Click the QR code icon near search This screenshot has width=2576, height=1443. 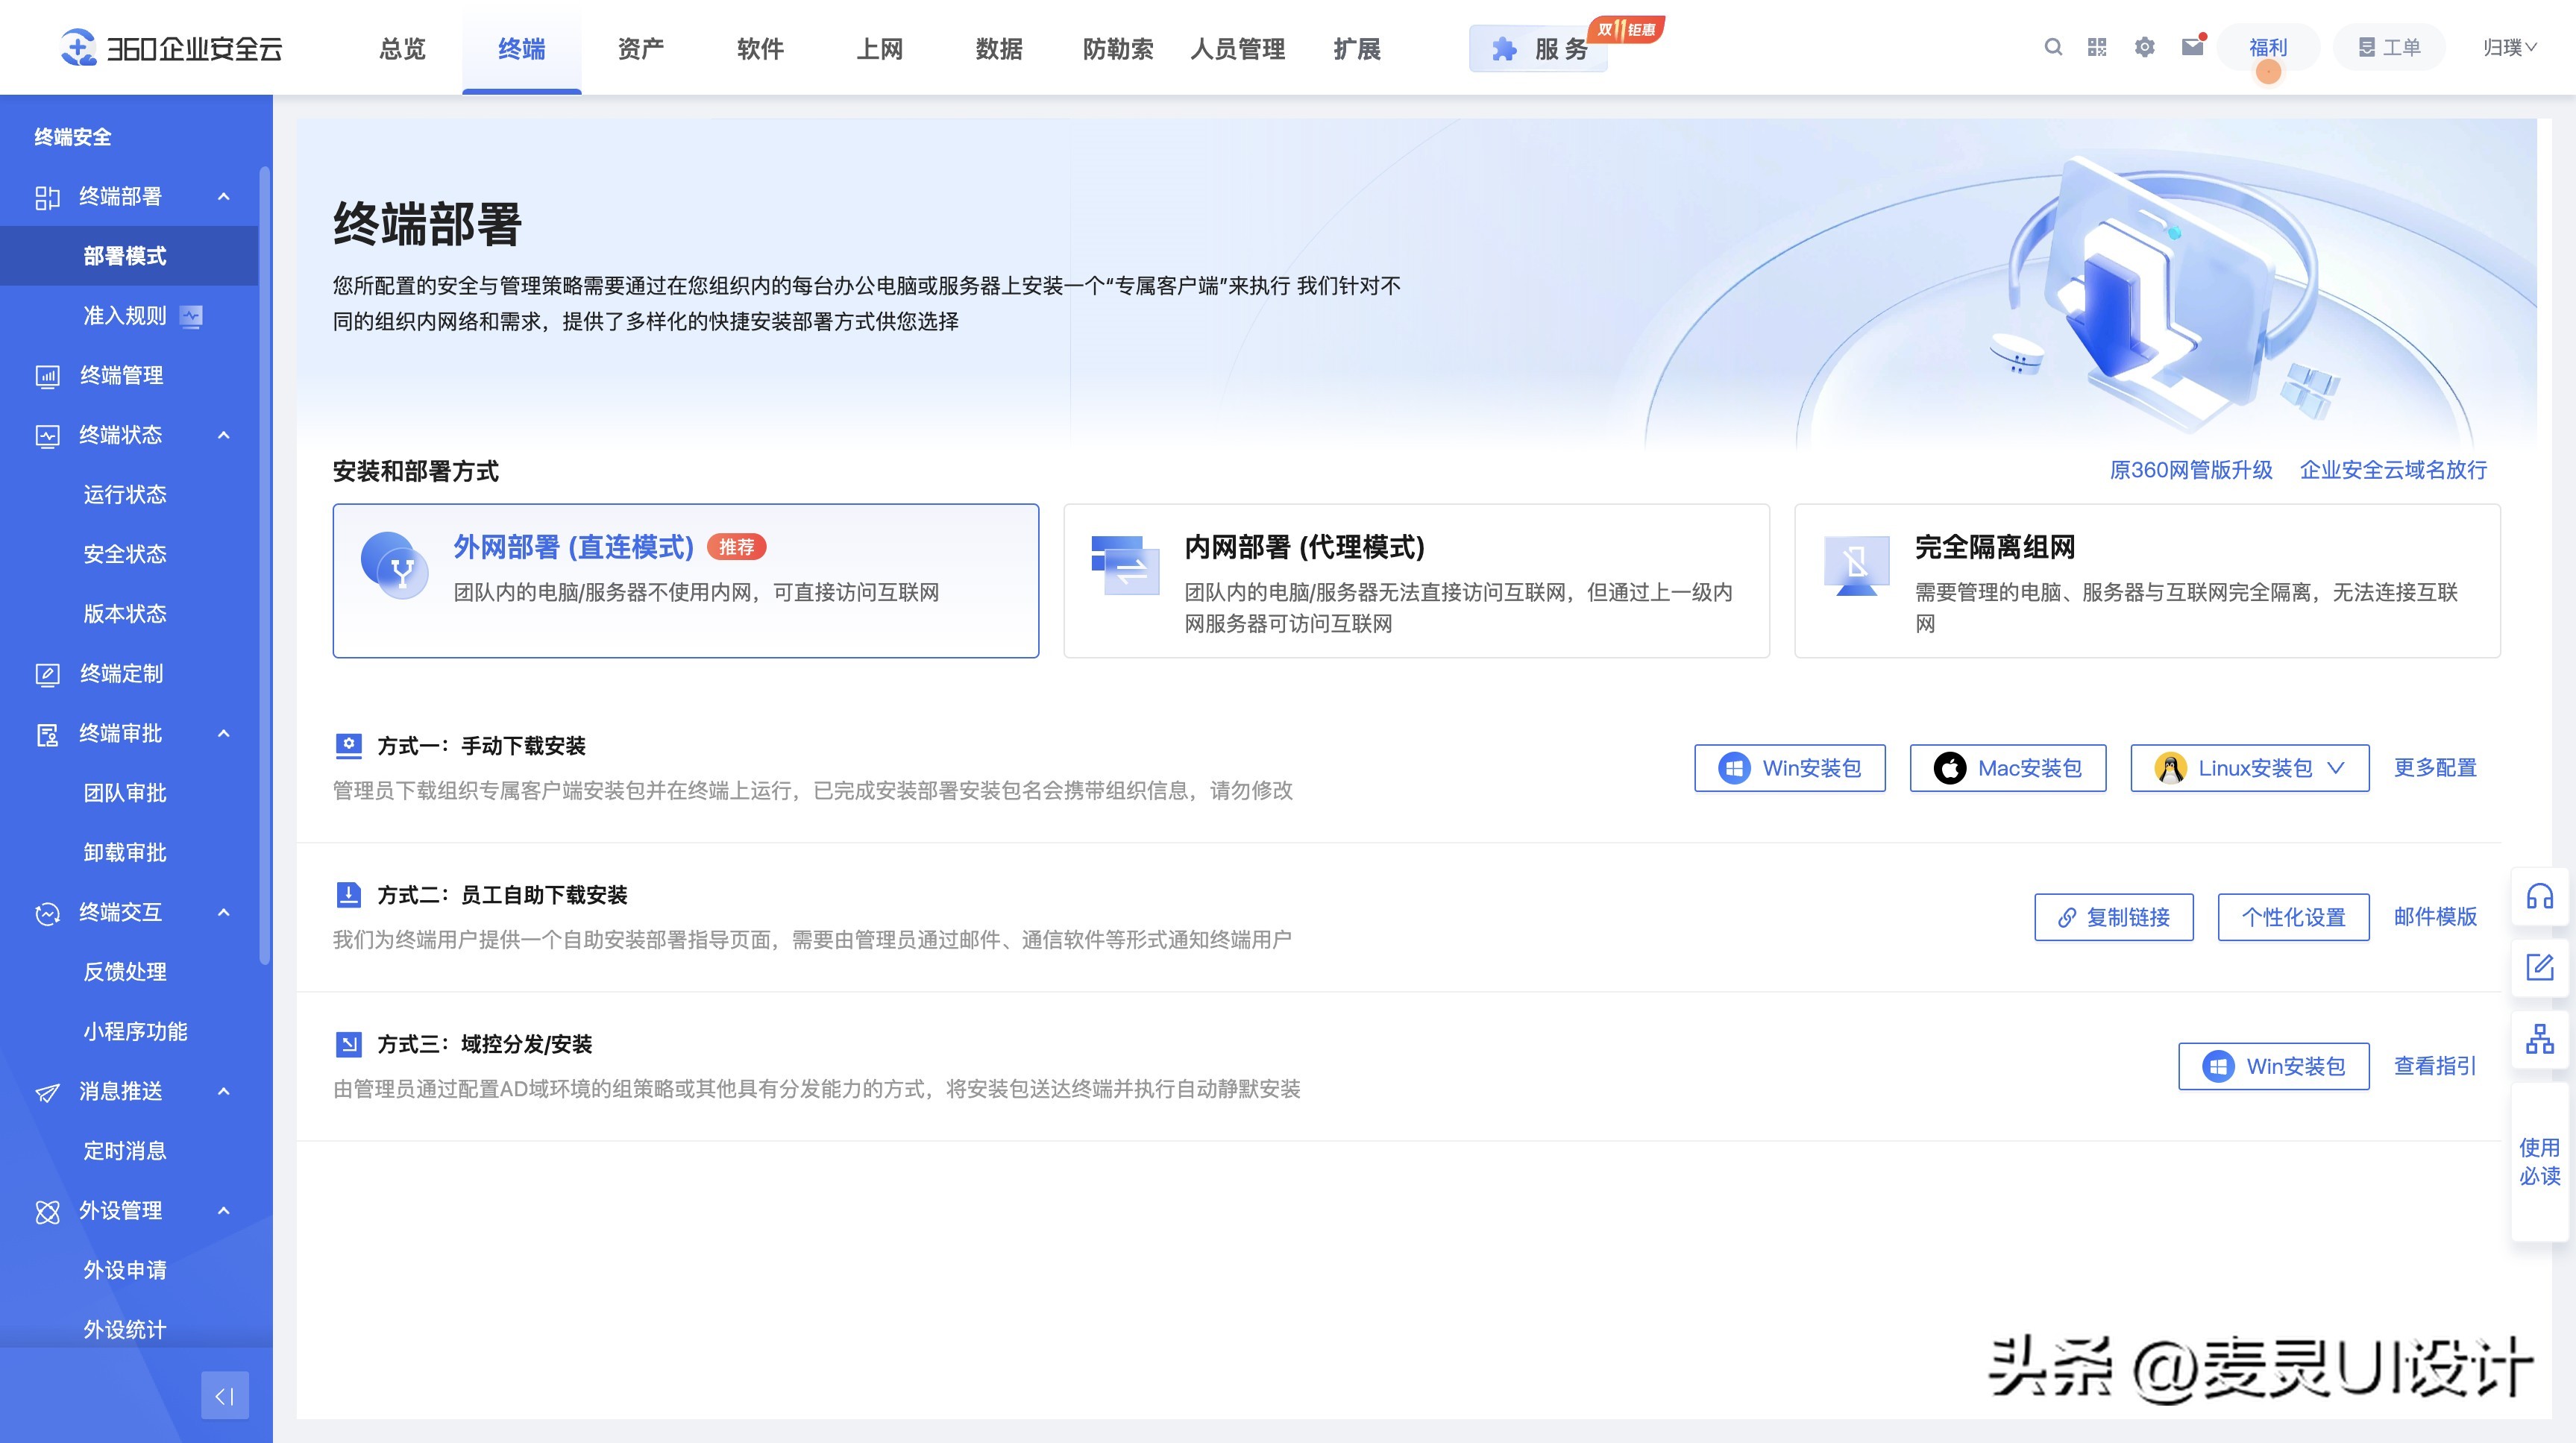click(x=2097, y=47)
